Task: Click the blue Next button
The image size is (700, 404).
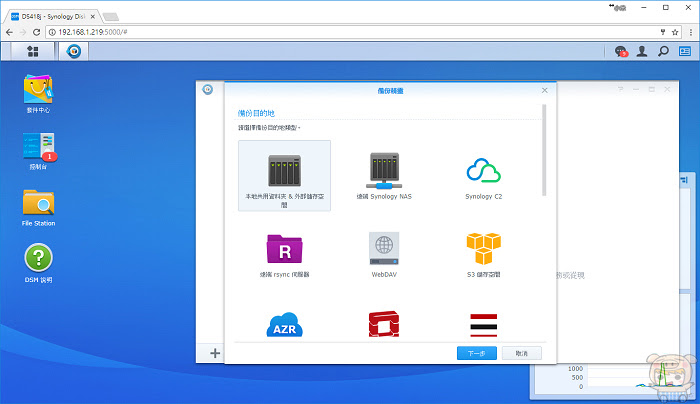Action: click(x=477, y=353)
